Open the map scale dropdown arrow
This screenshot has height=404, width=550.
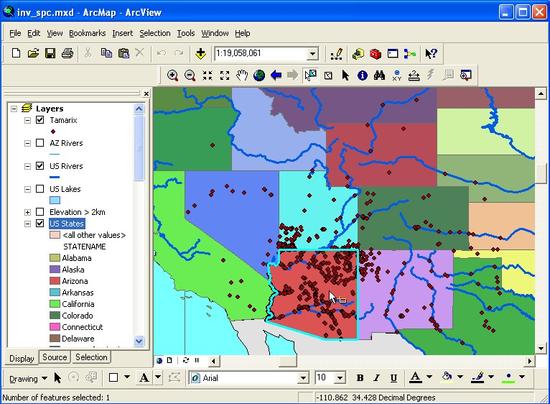coord(312,54)
